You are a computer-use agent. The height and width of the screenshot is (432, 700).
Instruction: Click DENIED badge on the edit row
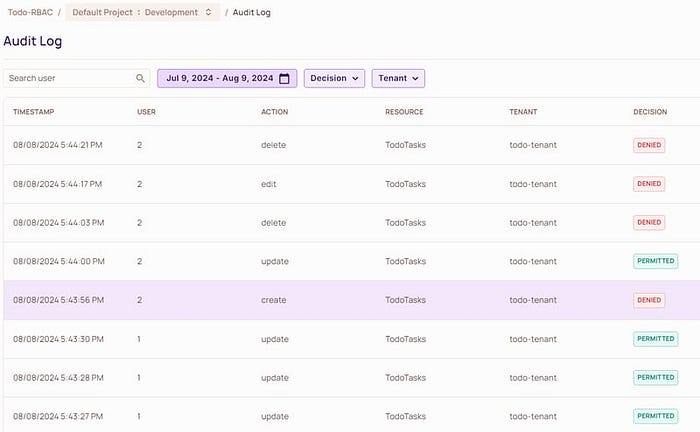coord(649,184)
